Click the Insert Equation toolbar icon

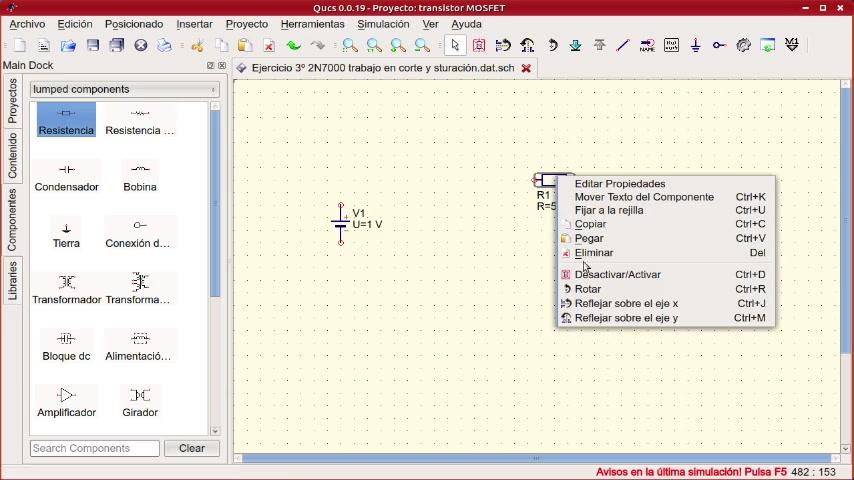click(x=671, y=45)
